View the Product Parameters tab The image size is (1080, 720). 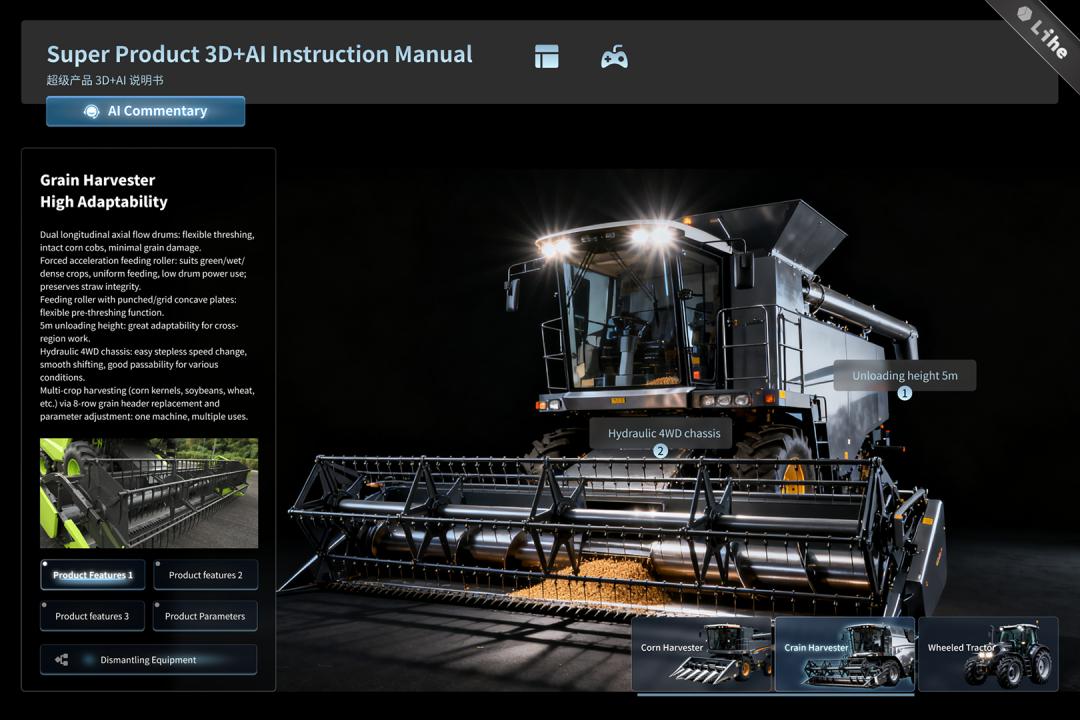(205, 616)
